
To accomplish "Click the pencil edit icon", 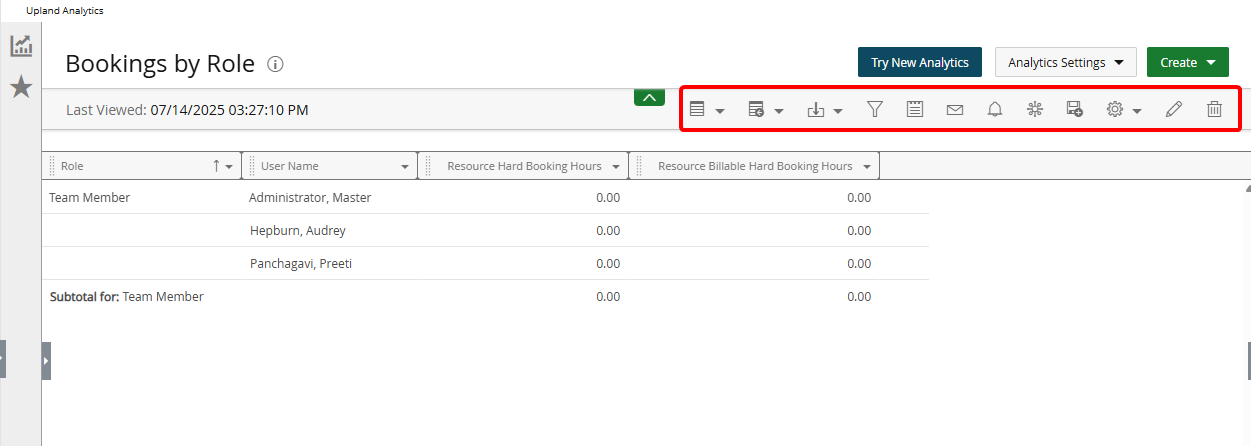I will (1174, 110).
